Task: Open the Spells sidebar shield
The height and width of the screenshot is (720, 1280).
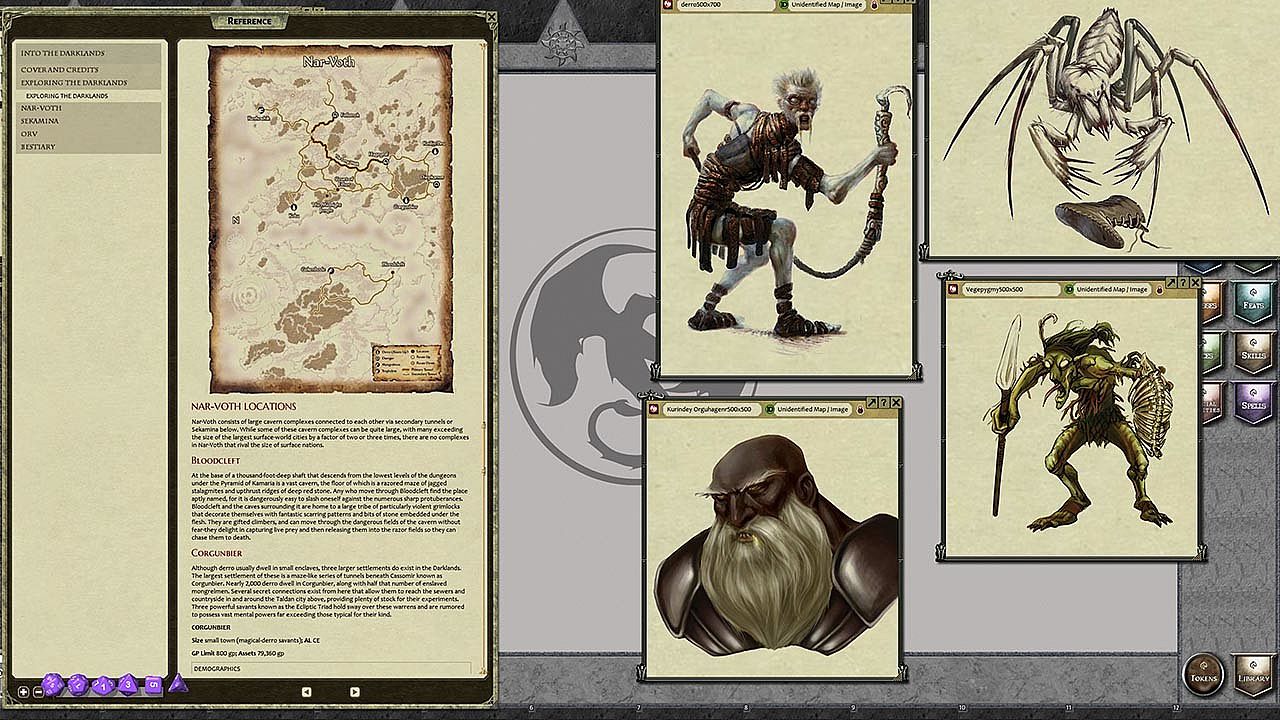Action: point(1252,402)
